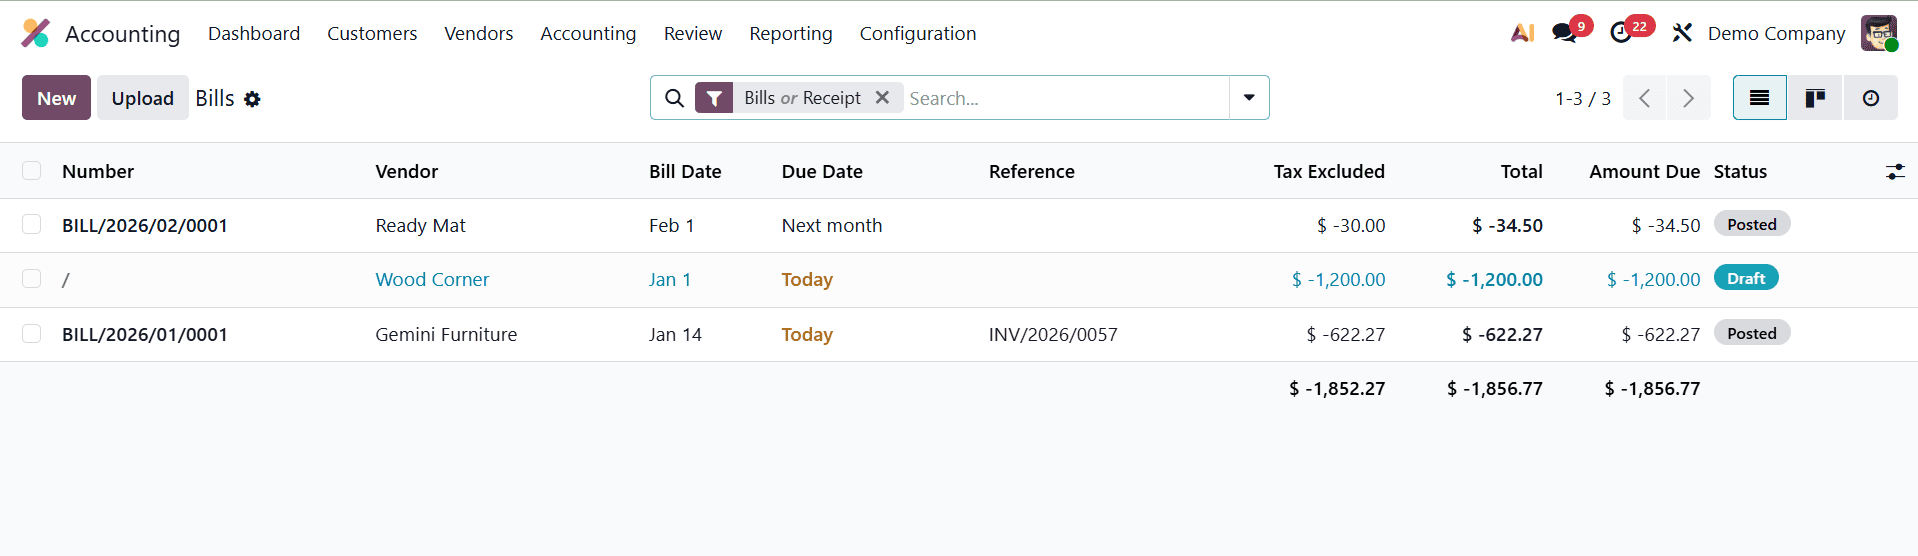Sort by Vendor column header
The image size is (1918, 556).
407,171
